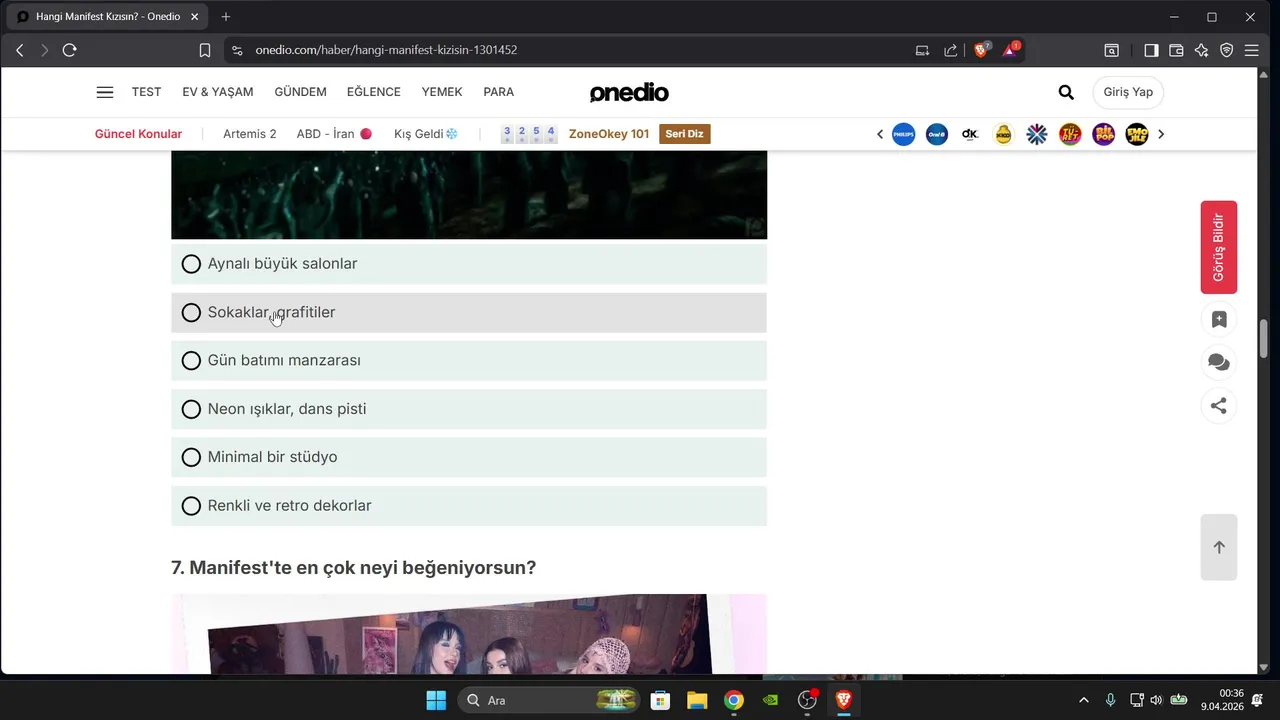This screenshot has width=1280, height=720.
Task: Open YEMEK menu item
Action: pos(442,92)
